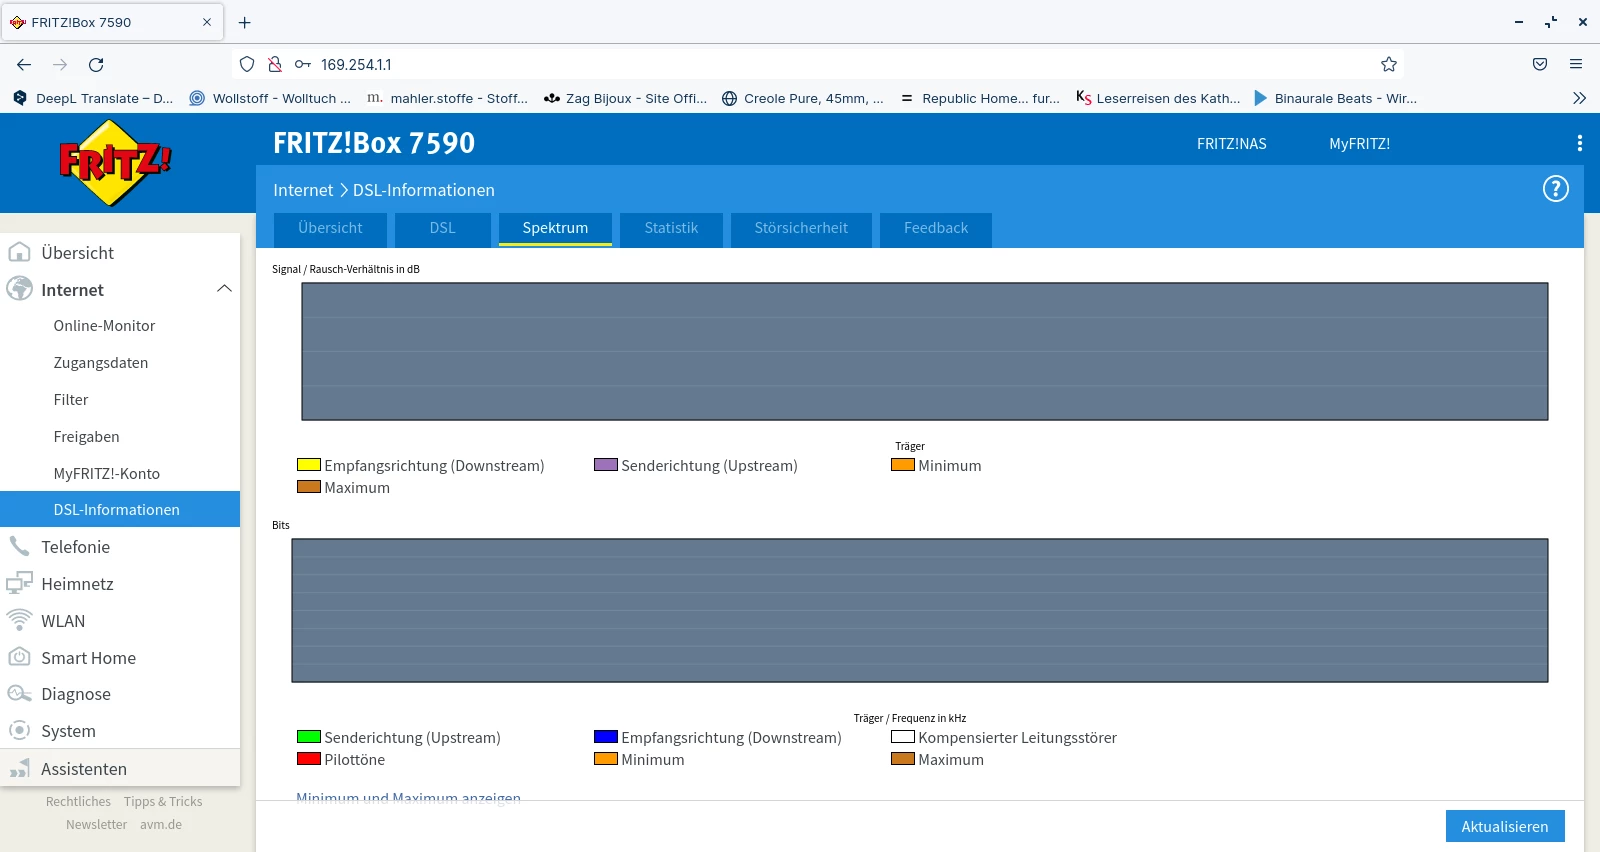The width and height of the screenshot is (1600, 852).
Task: Go back with the browser back arrow
Action: pos(24,65)
